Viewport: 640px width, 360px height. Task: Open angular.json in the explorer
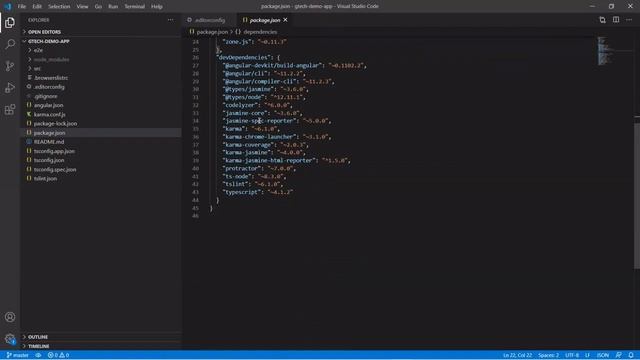pyautogui.click(x=49, y=105)
